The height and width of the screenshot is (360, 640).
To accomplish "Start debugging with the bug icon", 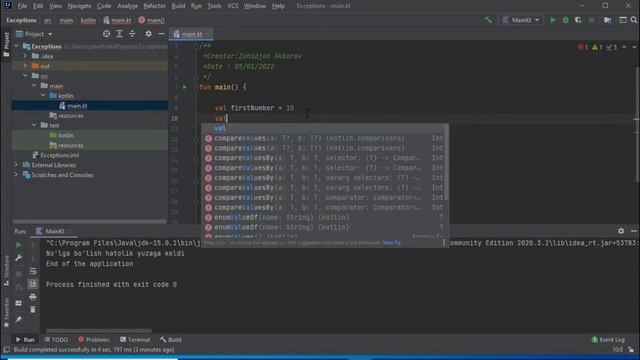I will point(566,20).
